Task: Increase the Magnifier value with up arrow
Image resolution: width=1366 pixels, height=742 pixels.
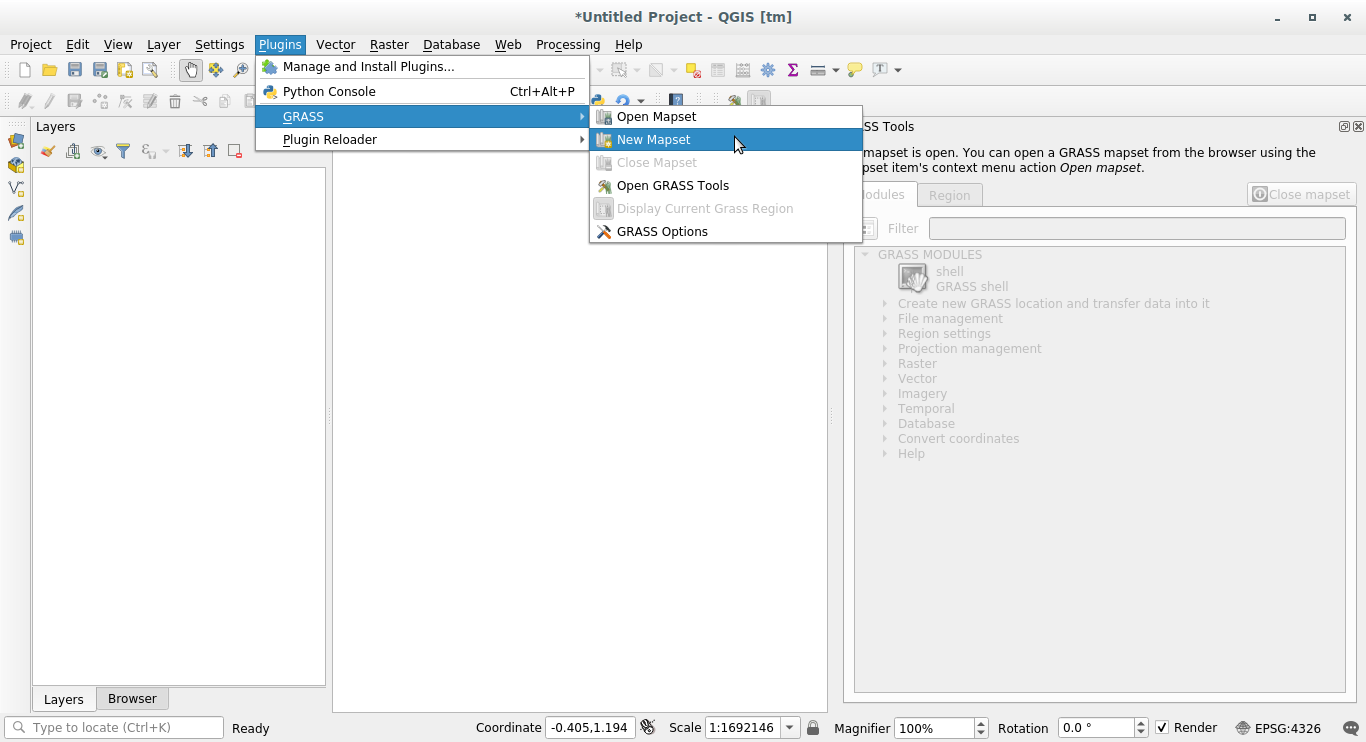Action: tap(981, 723)
